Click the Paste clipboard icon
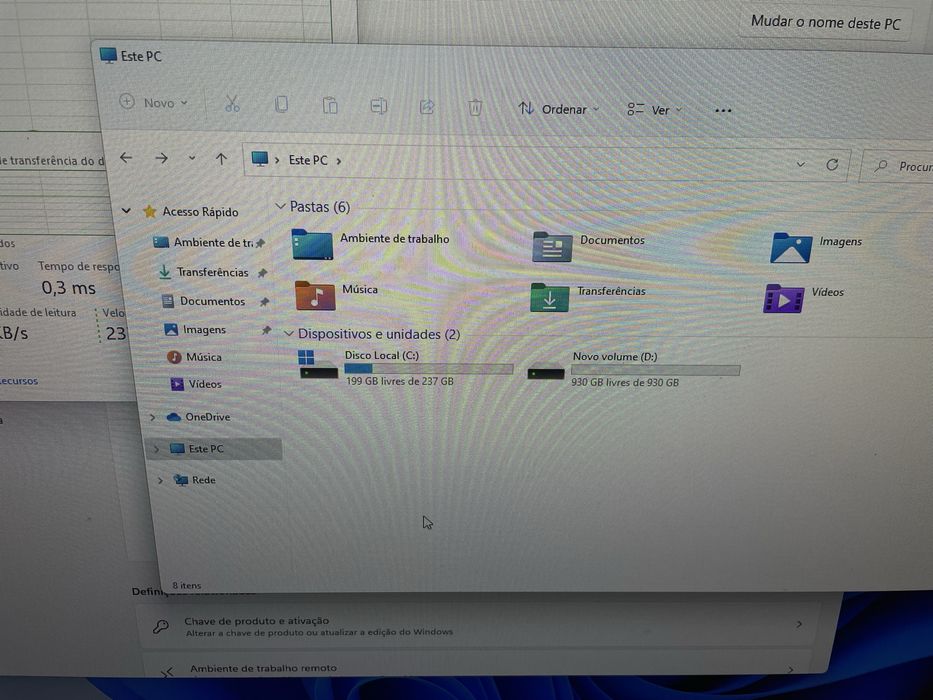The height and width of the screenshot is (700, 933). pyautogui.click(x=330, y=105)
